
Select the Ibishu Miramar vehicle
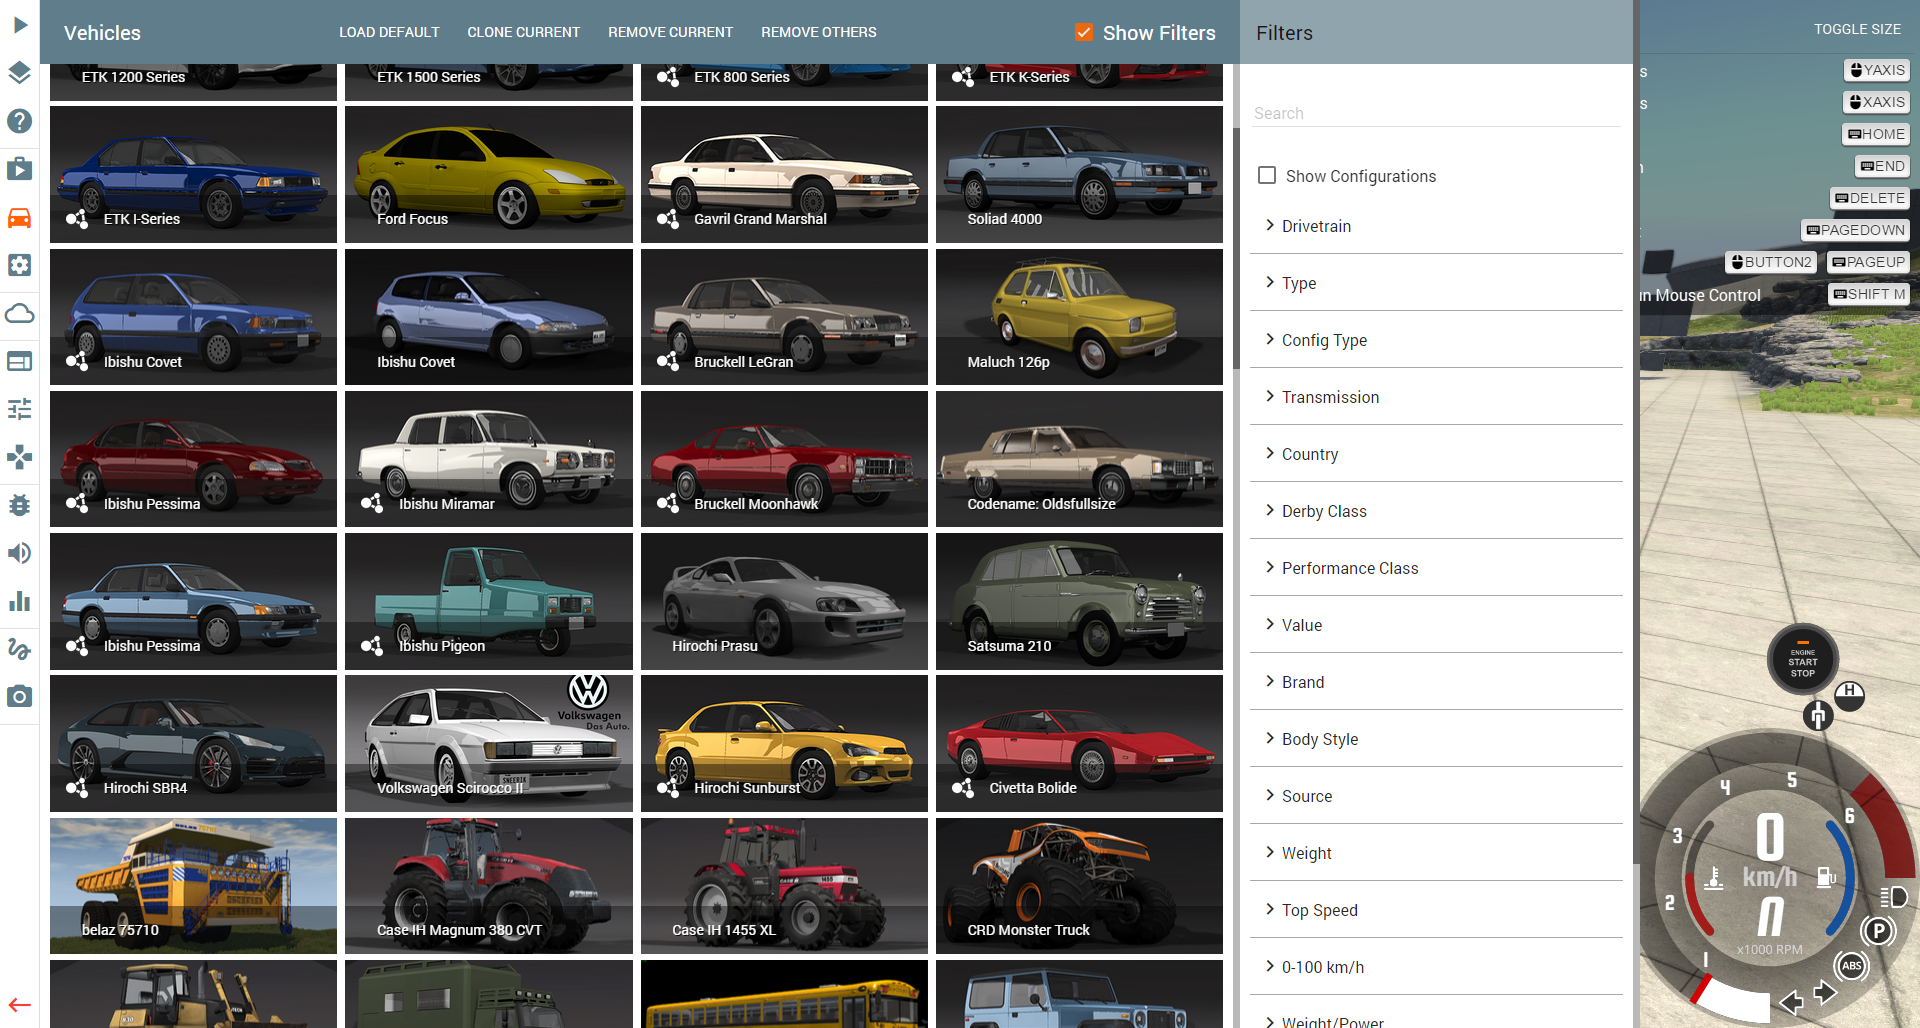[x=488, y=459]
